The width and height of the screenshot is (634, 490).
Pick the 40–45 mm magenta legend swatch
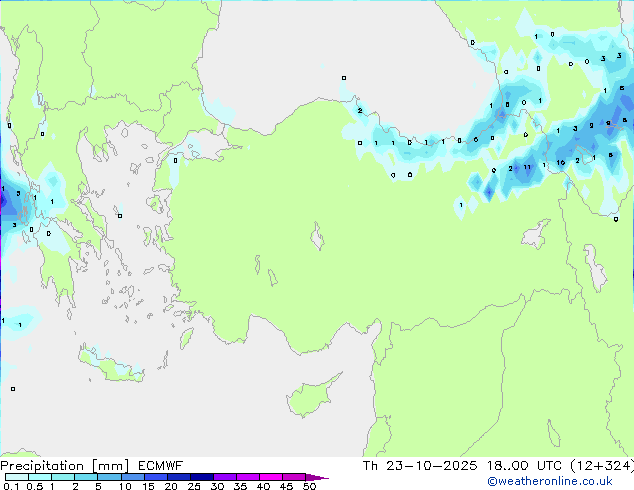point(271,477)
